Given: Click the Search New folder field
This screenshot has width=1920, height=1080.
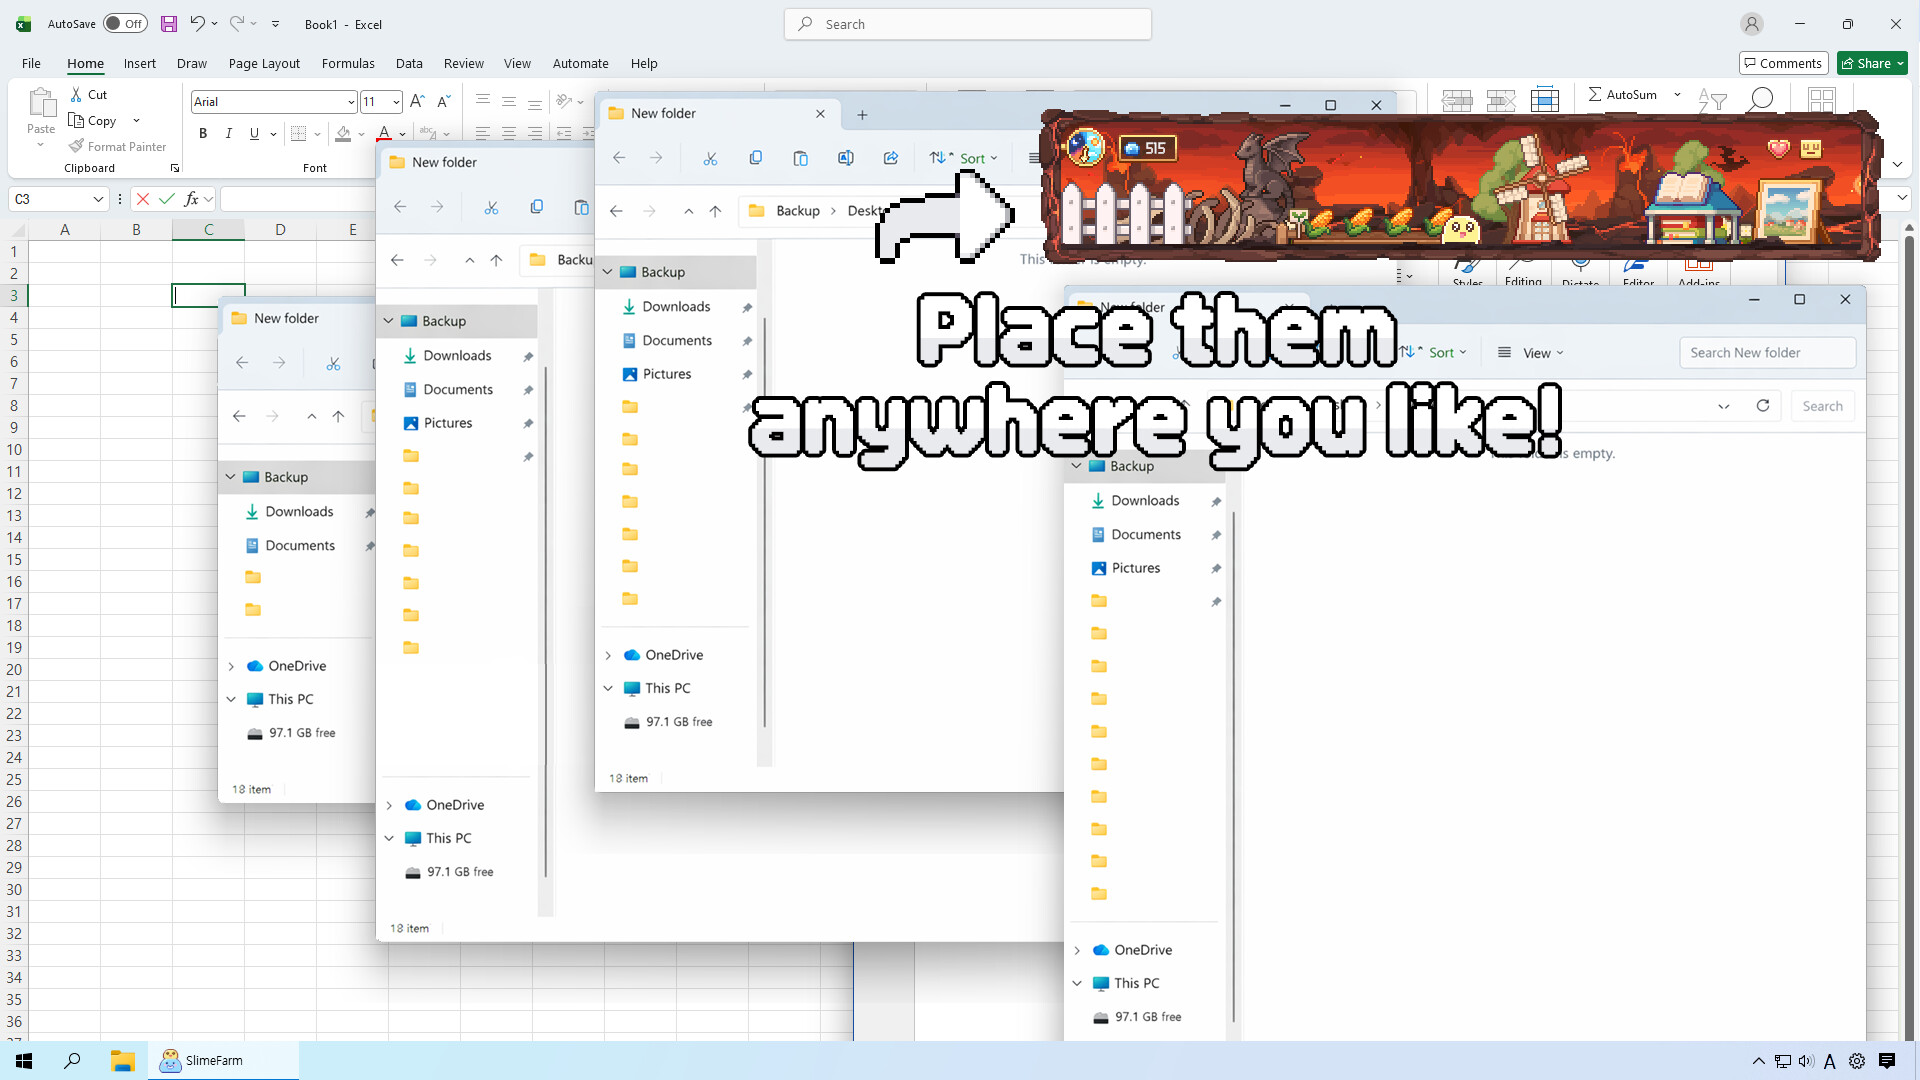Looking at the screenshot, I should pos(1768,352).
